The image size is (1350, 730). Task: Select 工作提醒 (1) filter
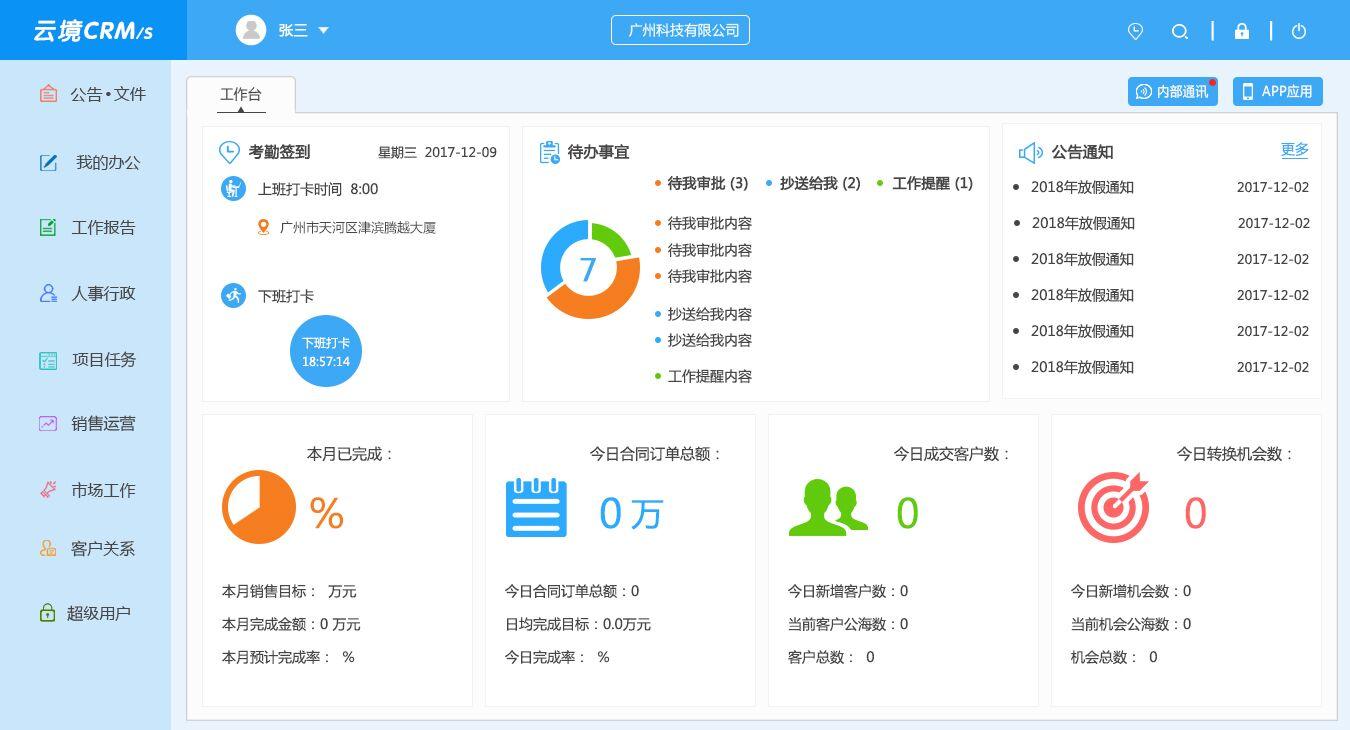[925, 183]
